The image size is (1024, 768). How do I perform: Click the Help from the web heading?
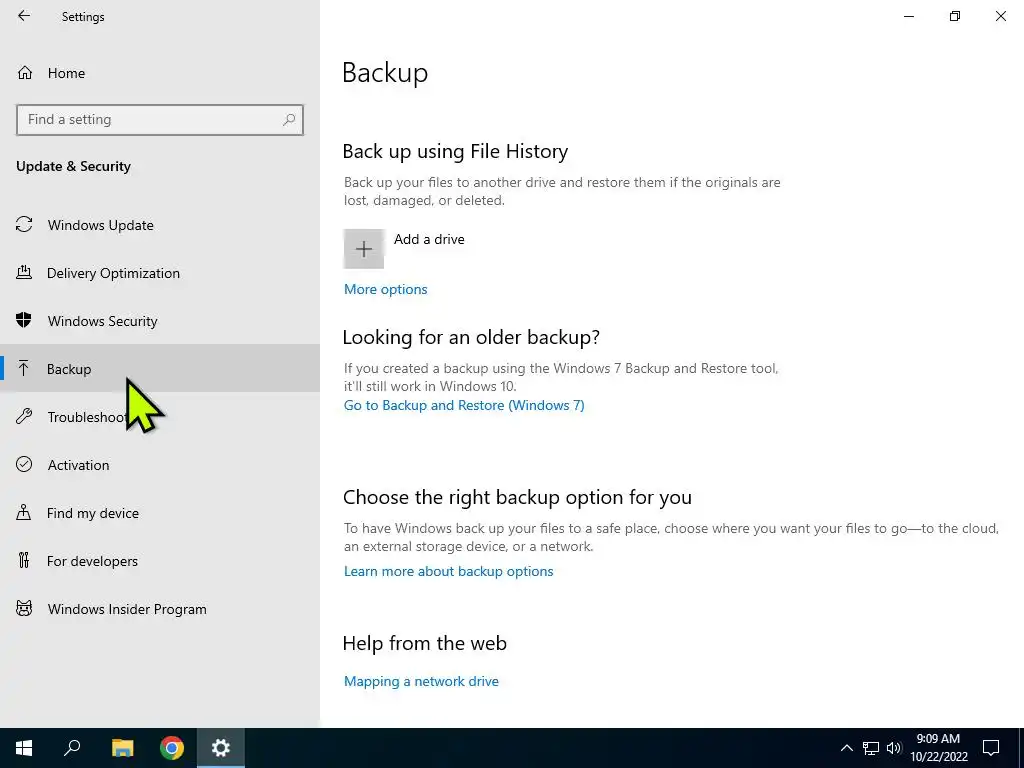pyautogui.click(x=424, y=643)
